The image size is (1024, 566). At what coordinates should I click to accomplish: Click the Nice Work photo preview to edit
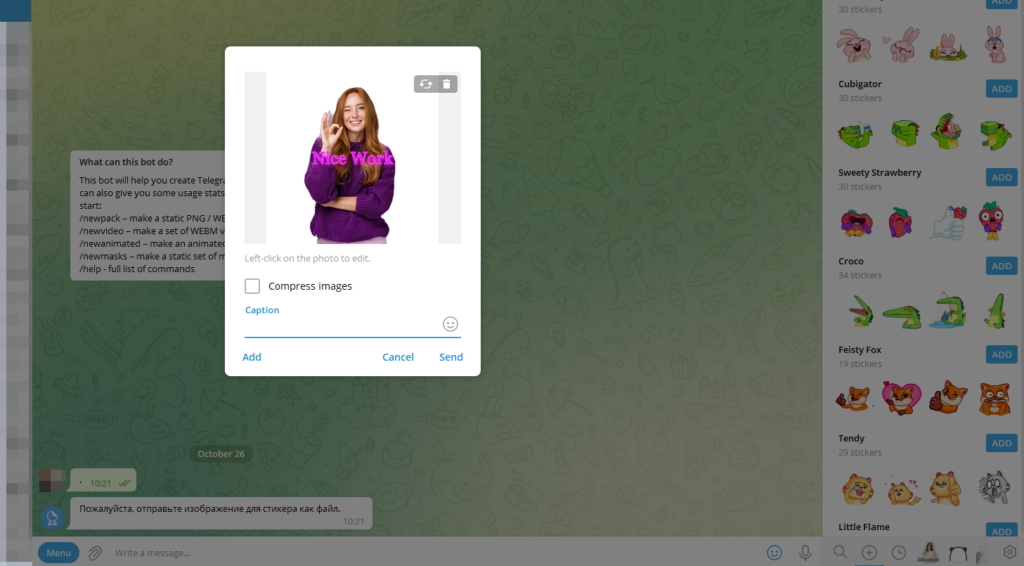click(353, 158)
